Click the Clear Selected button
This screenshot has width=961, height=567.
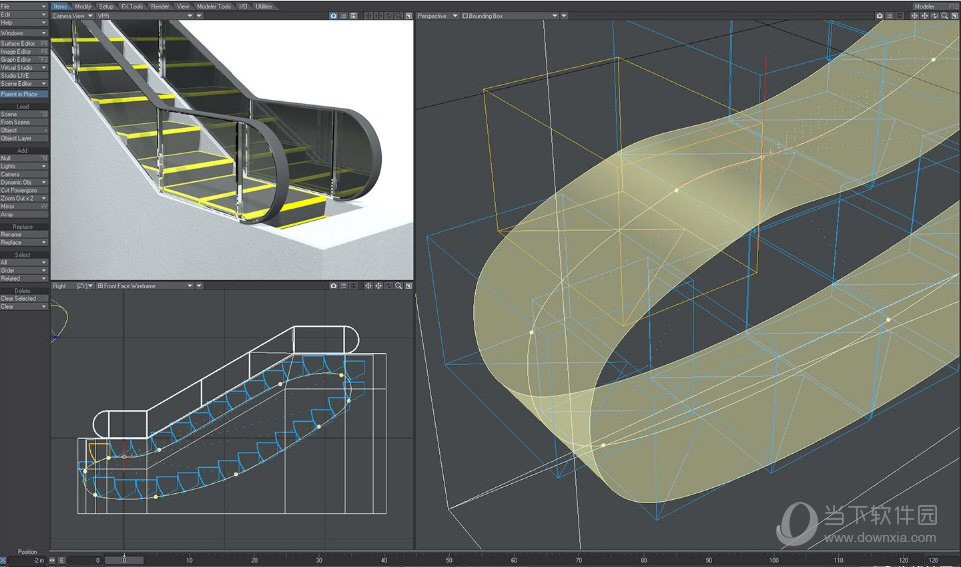pyautogui.click(x=24, y=298)
